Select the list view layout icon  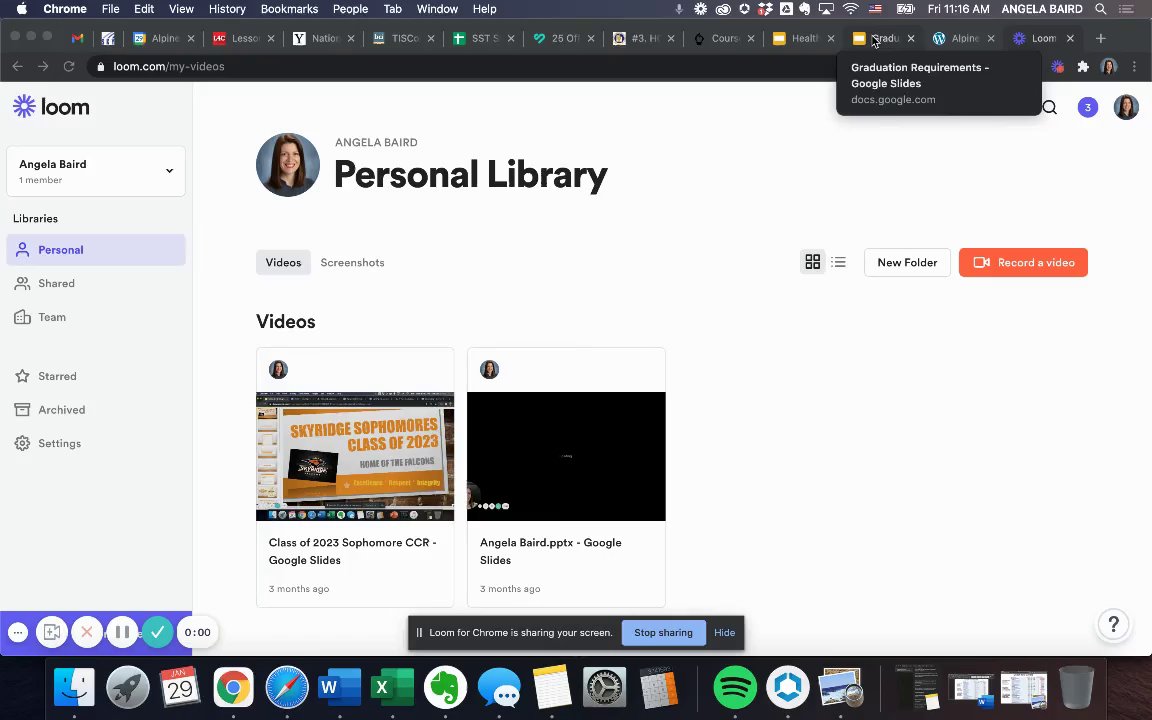click(x=838, y=262)
